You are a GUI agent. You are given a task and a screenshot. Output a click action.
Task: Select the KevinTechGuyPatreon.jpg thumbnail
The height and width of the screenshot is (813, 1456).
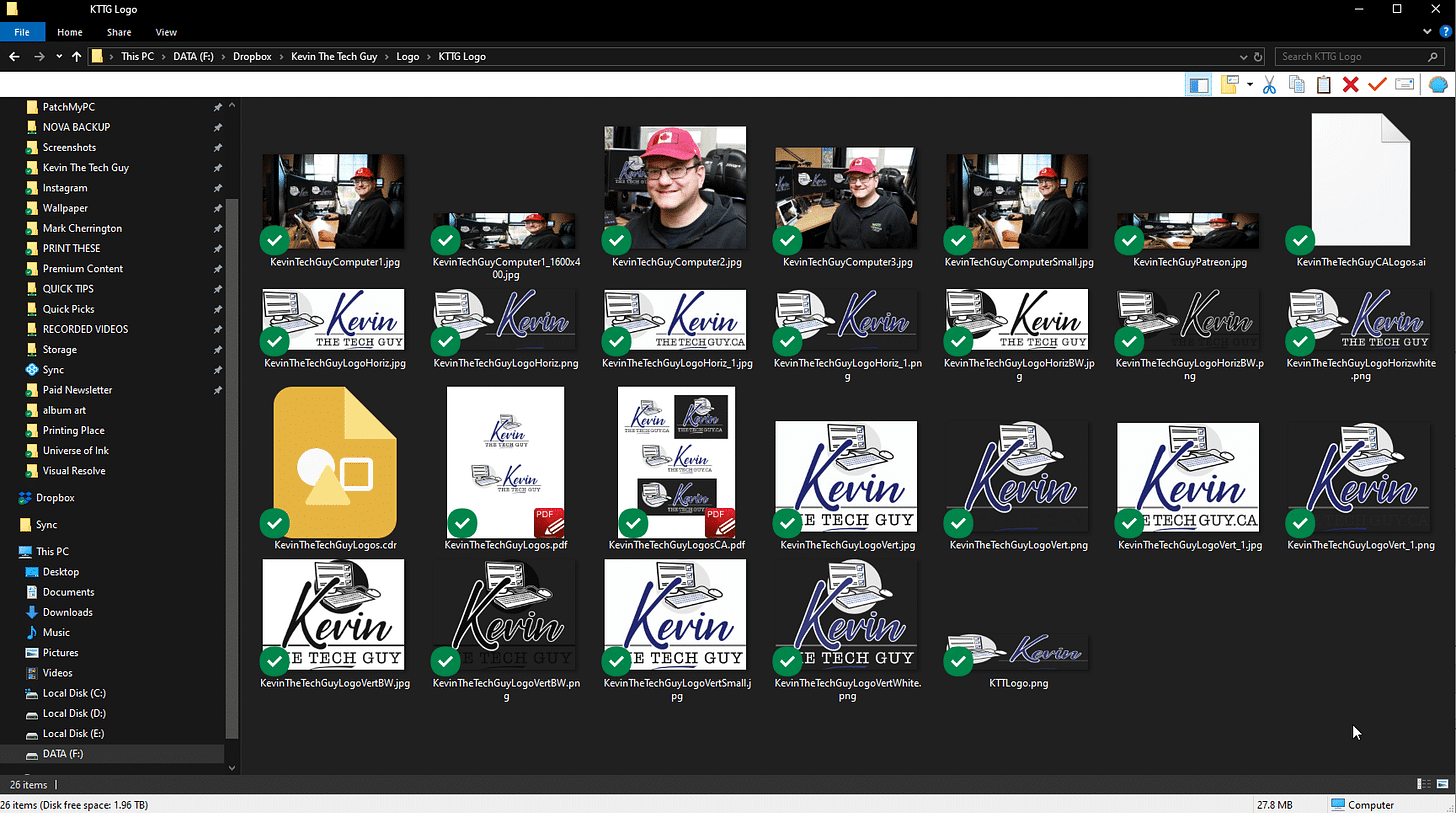(1187, 231)
